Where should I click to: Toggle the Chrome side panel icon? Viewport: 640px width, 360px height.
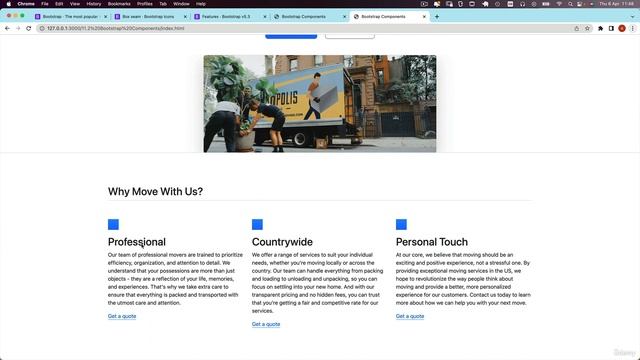click(x=611, y=28)
